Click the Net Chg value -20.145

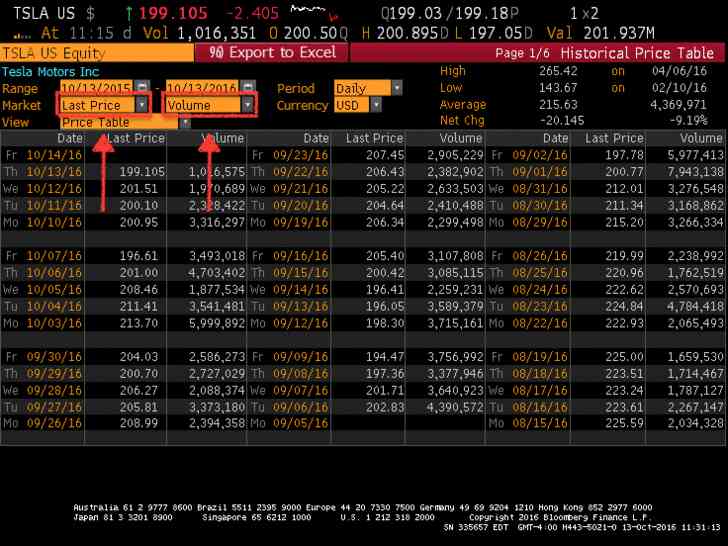(x=562, y=121)
